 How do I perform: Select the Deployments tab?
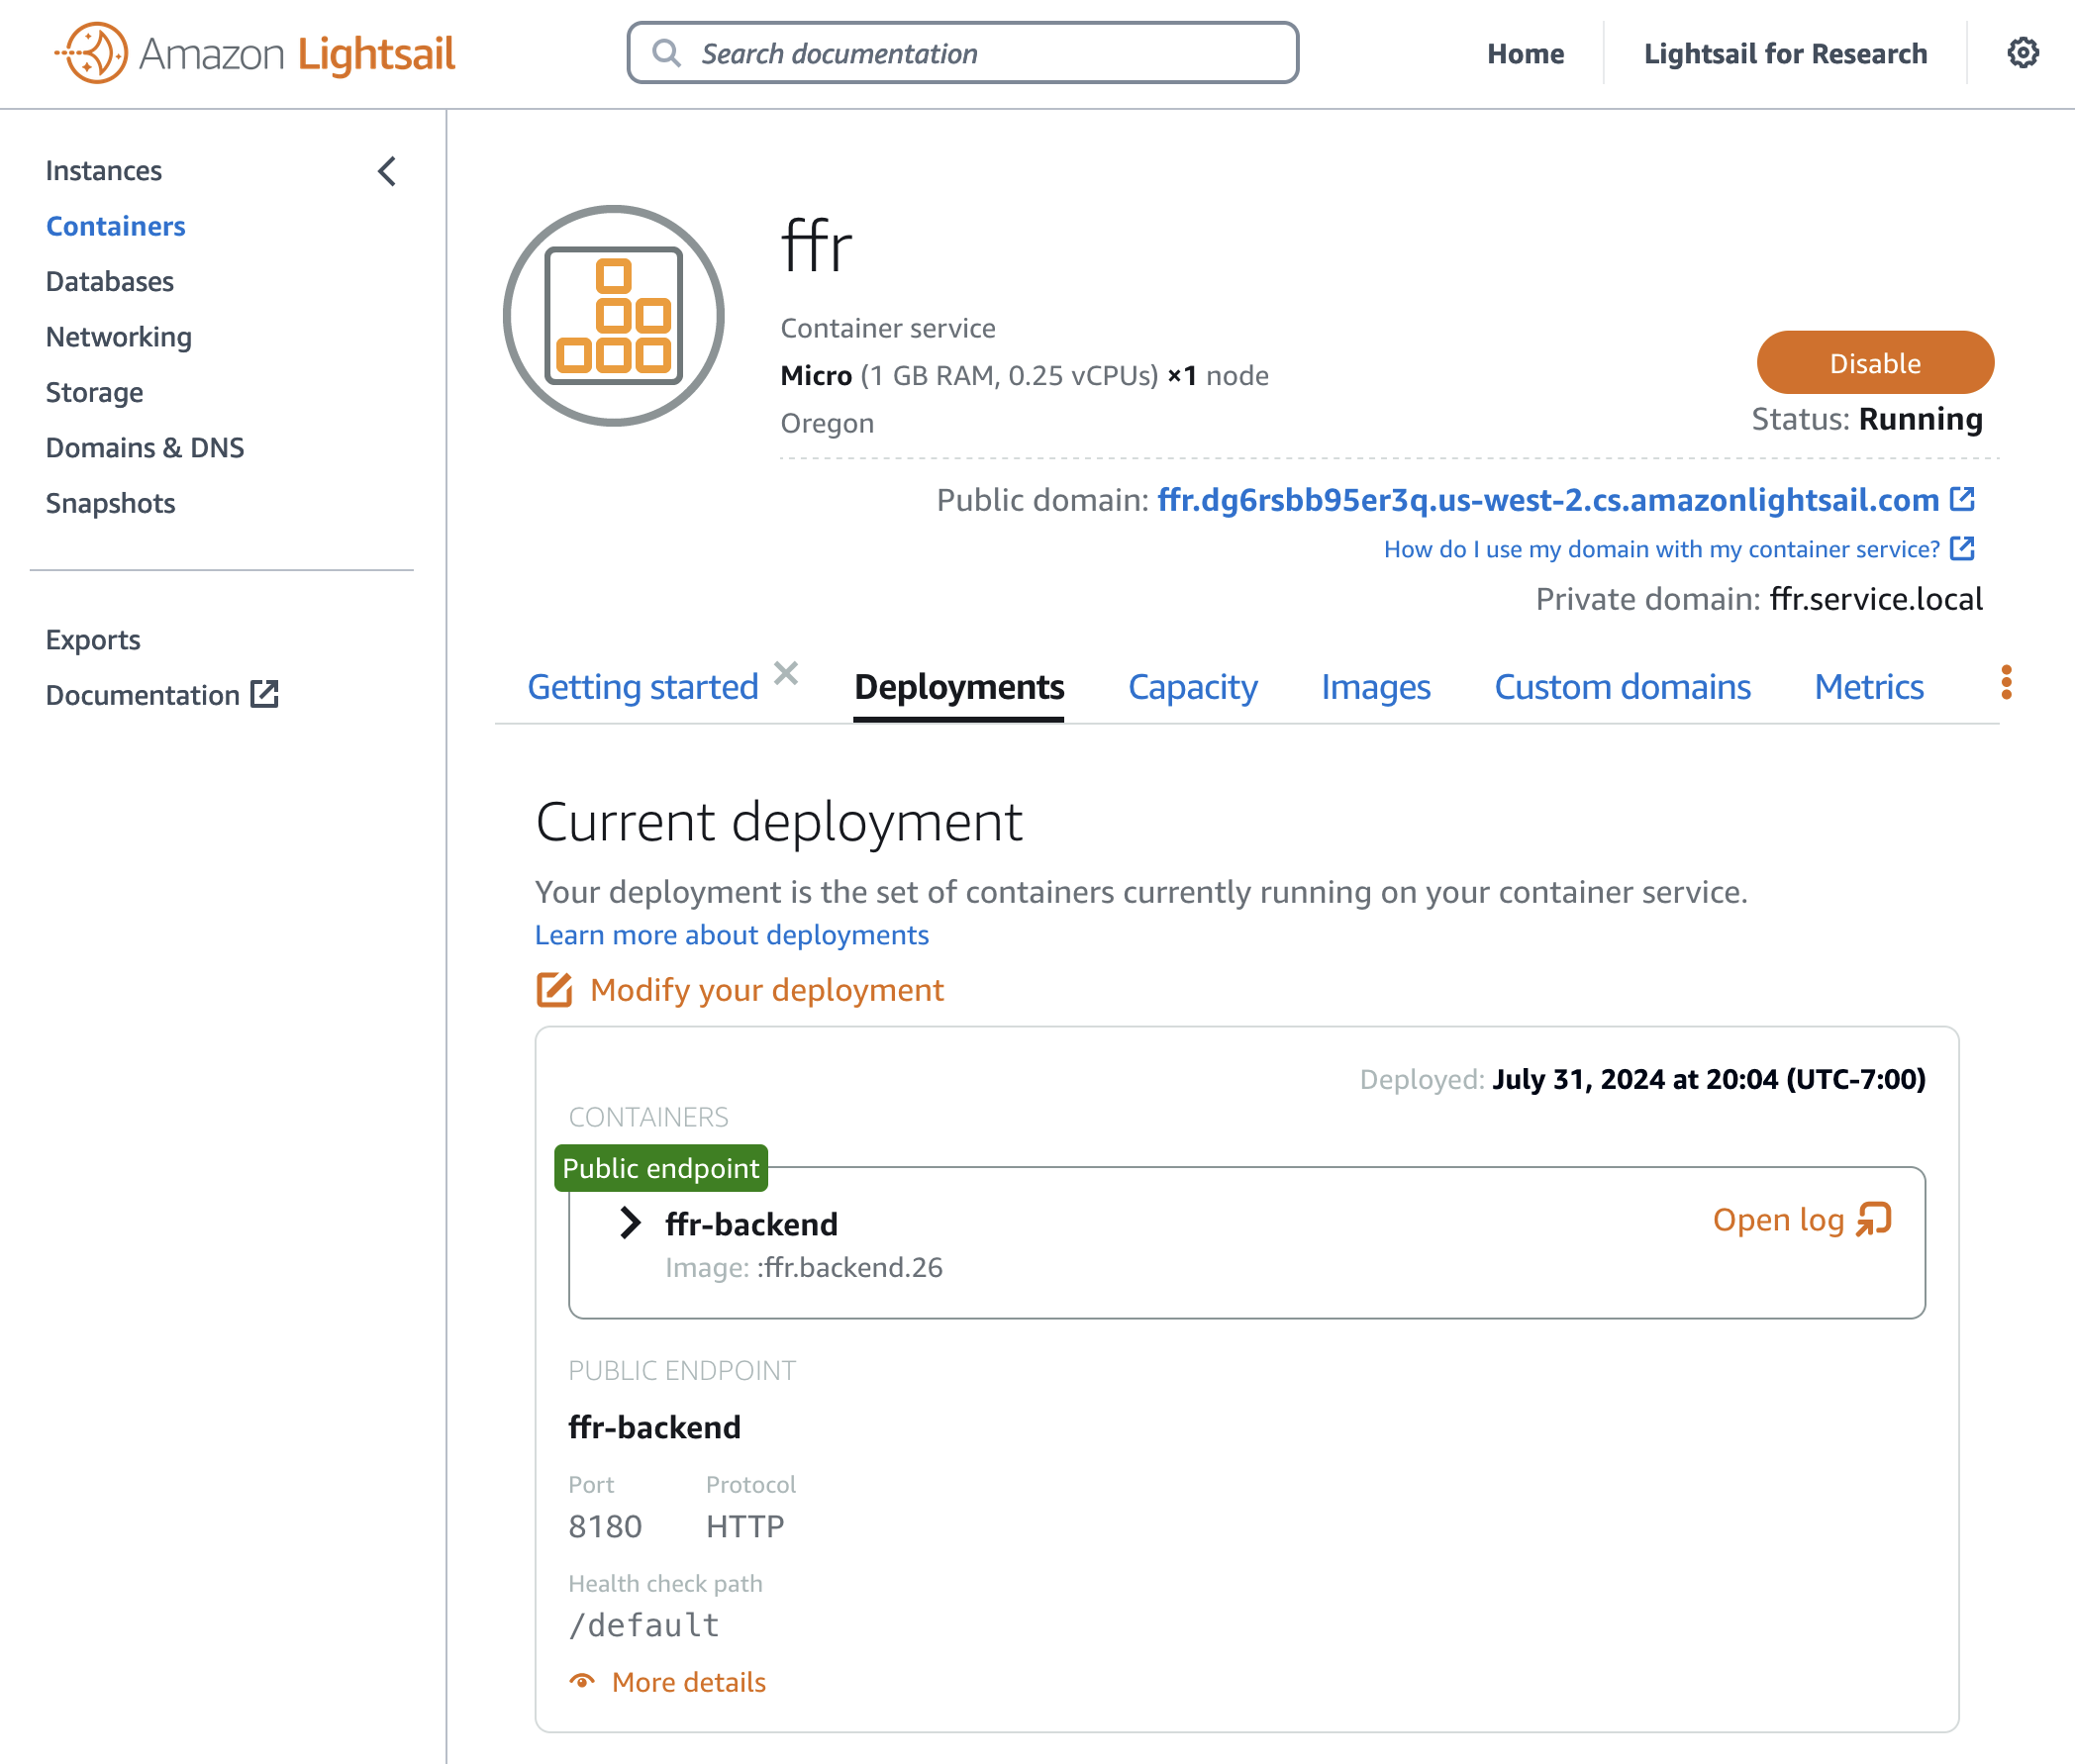959,687
